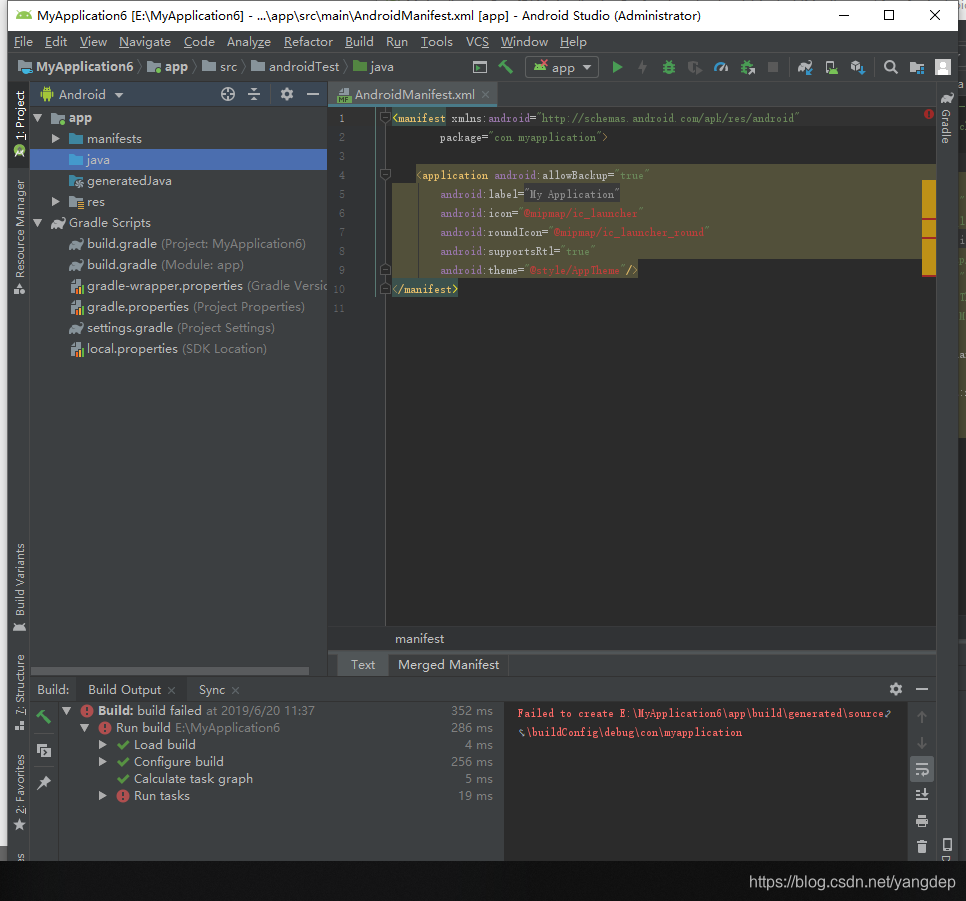This screenshot has height=901, width=966.
Task: Click the user account icon
Action: pos(943,67)
